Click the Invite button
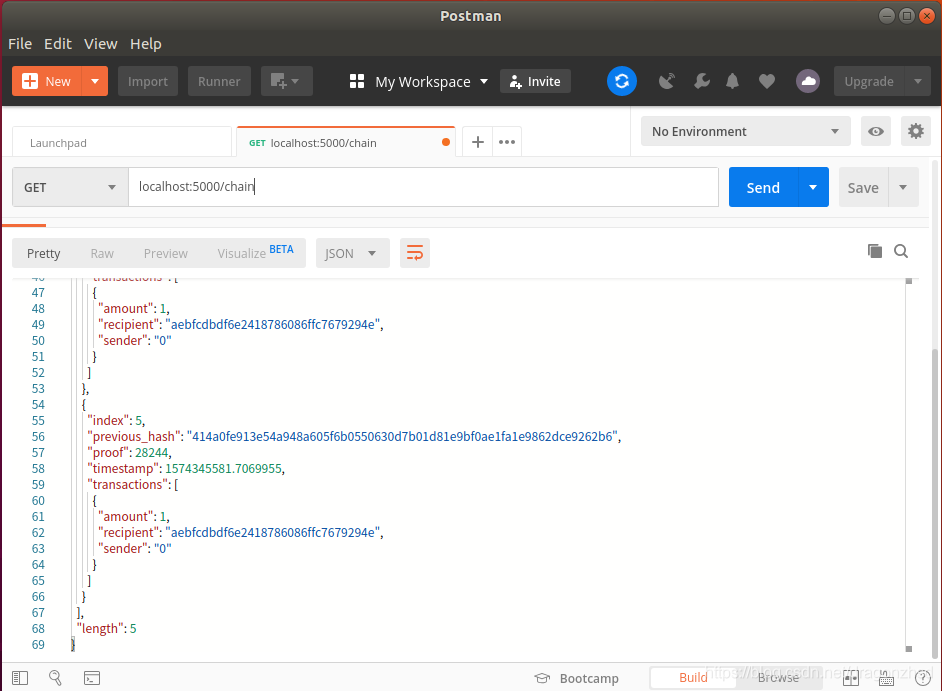Screen dimensions: 942x691 (535, 81)
